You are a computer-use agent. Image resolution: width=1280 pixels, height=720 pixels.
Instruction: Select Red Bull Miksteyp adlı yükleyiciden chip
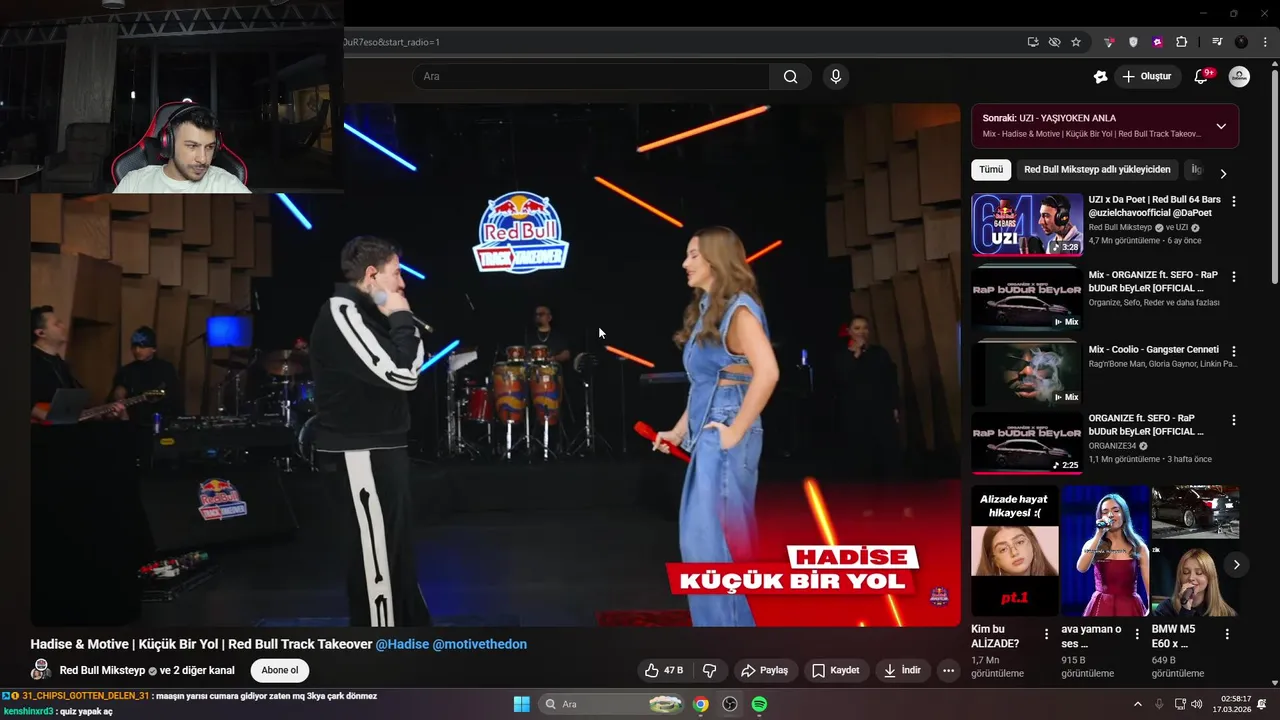click(1097, 170)
